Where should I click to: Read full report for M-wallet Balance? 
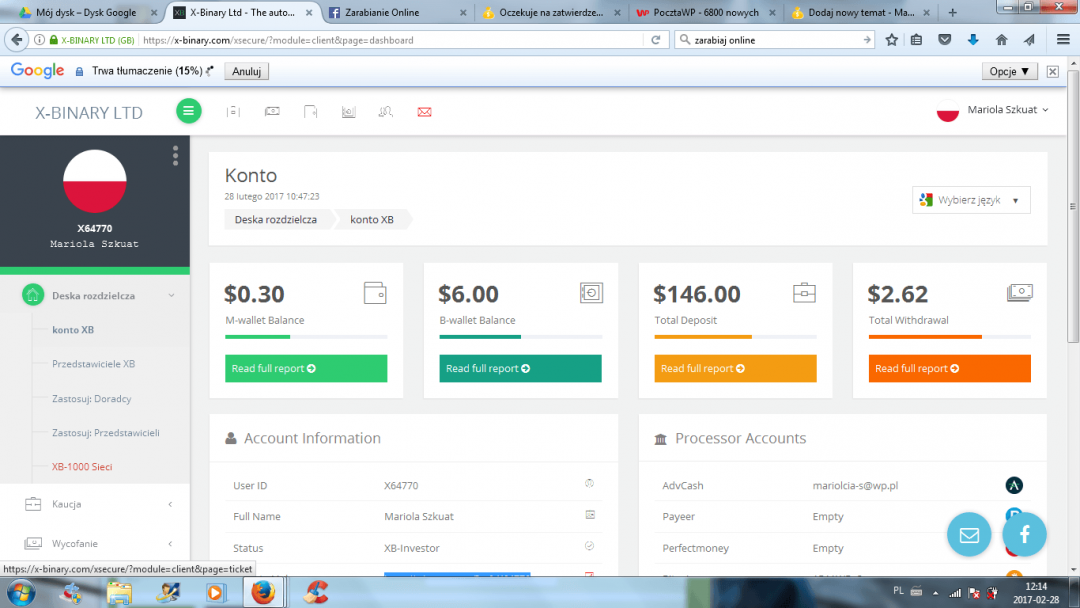305,368
